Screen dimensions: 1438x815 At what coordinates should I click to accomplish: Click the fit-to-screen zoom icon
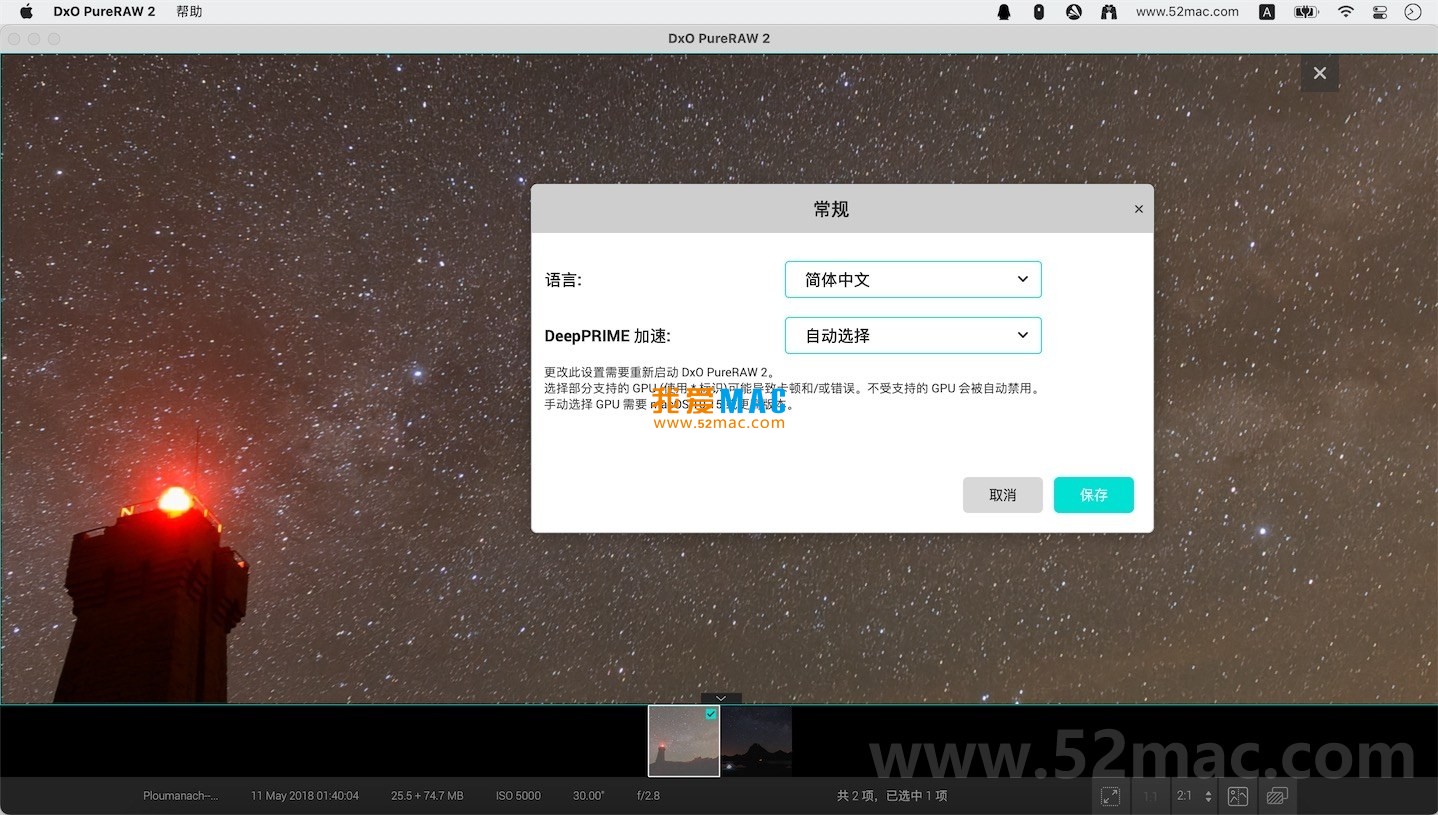[x=1110, y=796]
